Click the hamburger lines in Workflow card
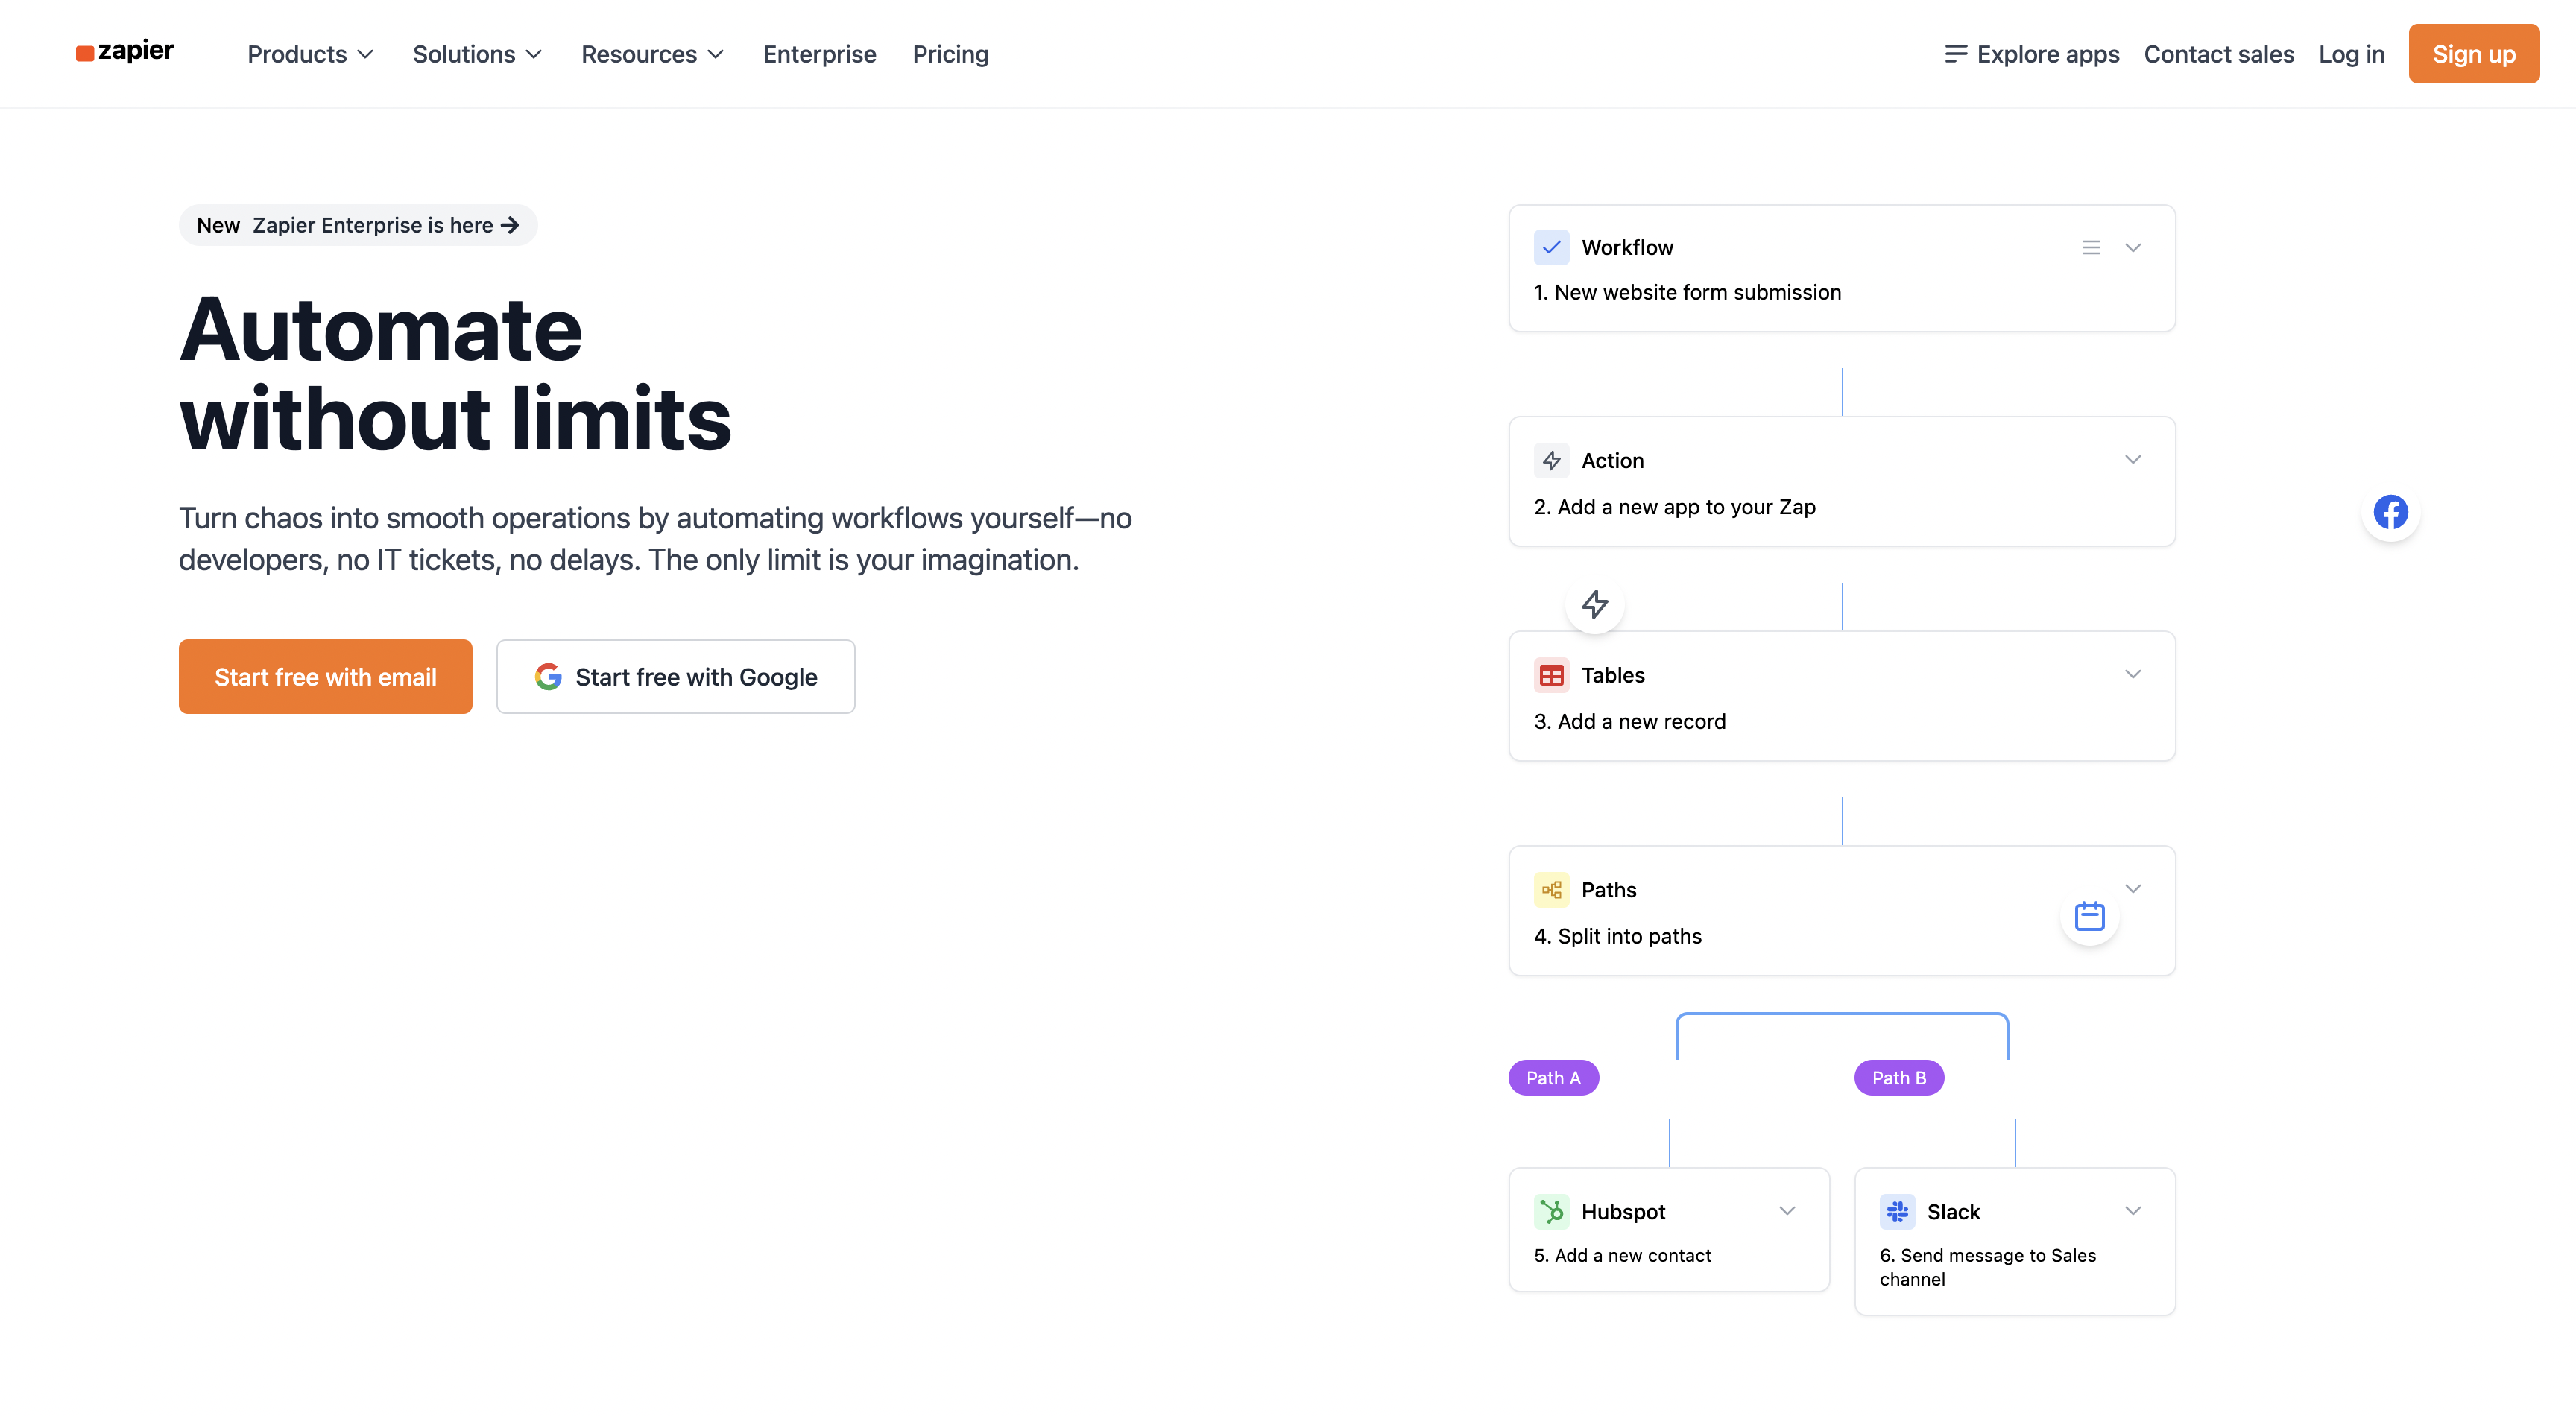 [x=2090, y=248]
